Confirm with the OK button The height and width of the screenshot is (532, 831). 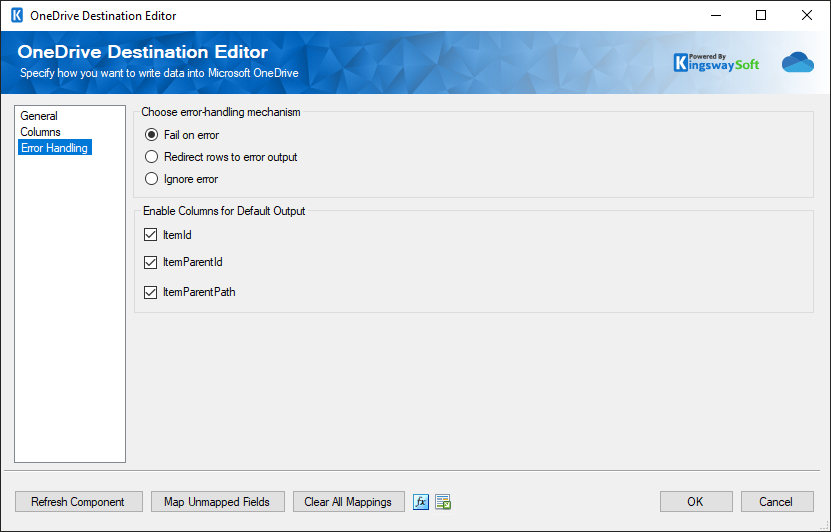(696, 502)
